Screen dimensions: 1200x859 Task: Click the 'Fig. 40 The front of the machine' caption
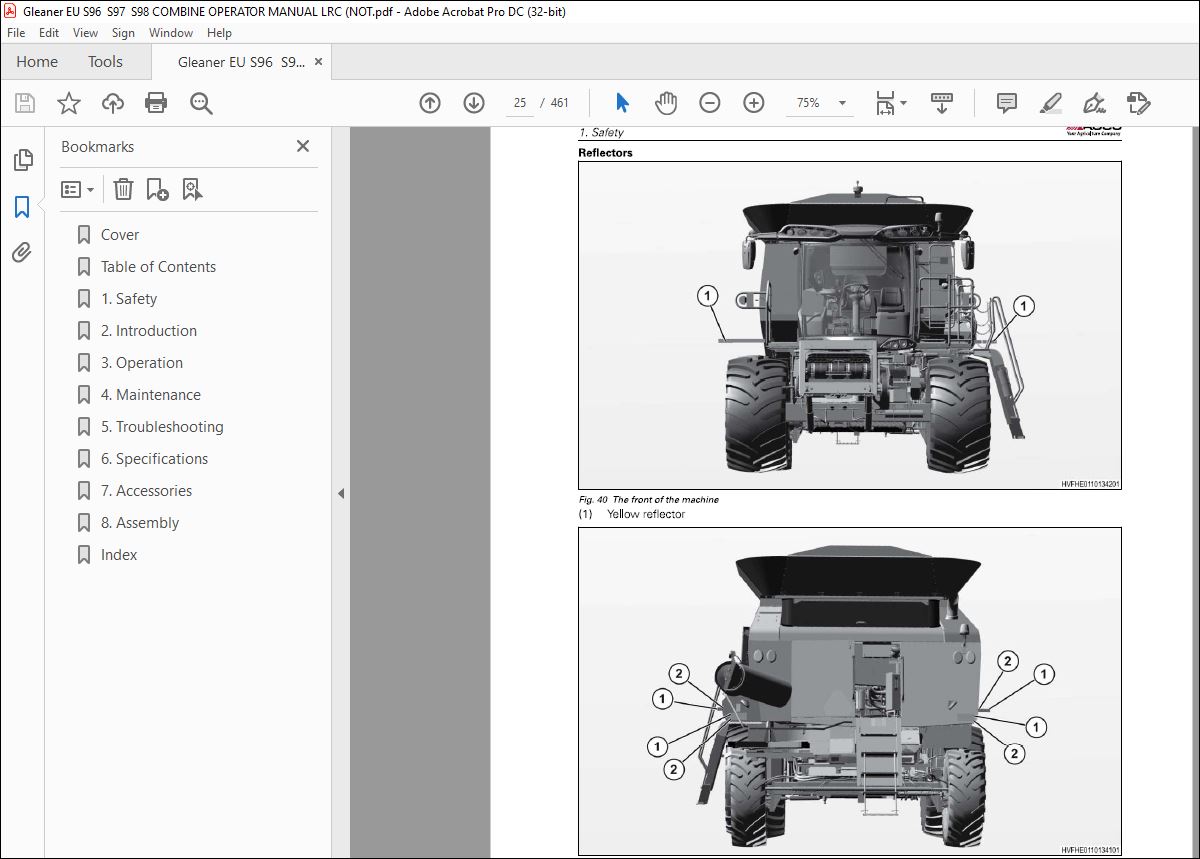(x=649, y=500)
